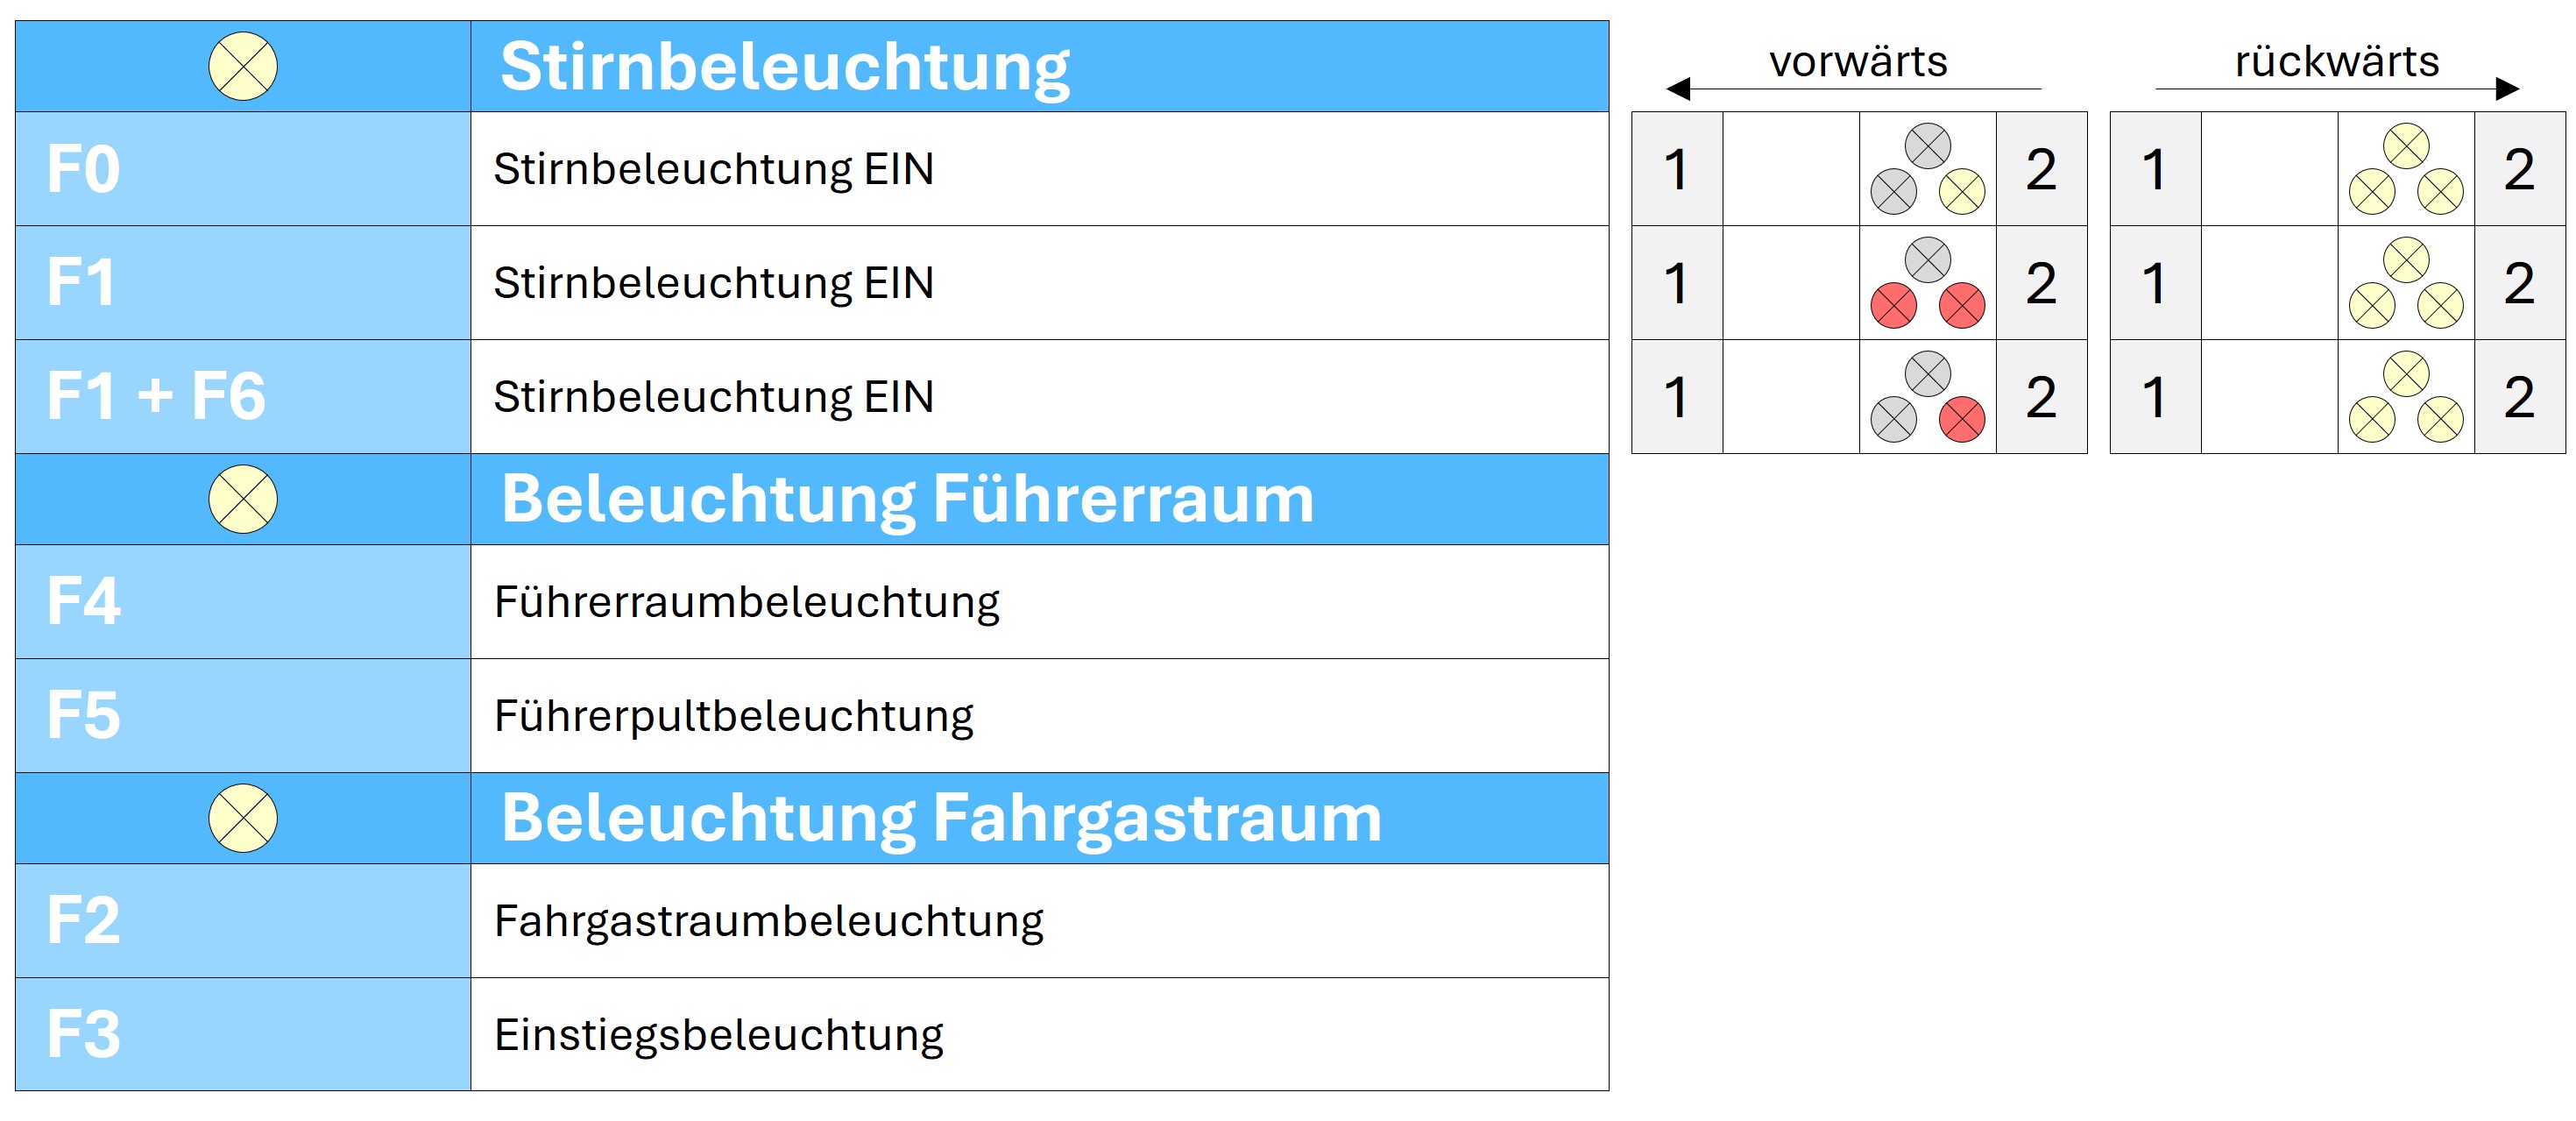Click the single yellow lamp in vorwärts top row
The height and width of the screenshot is (1121, 2576).
click(1961, 192)
